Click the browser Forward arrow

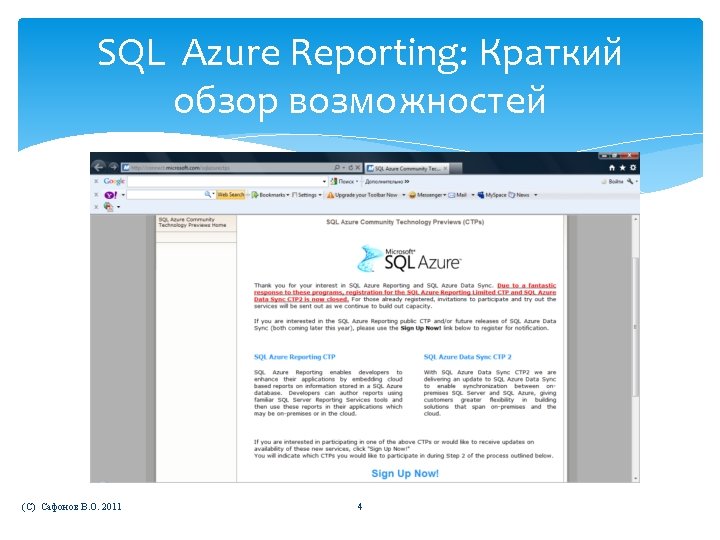coord(113,167)
